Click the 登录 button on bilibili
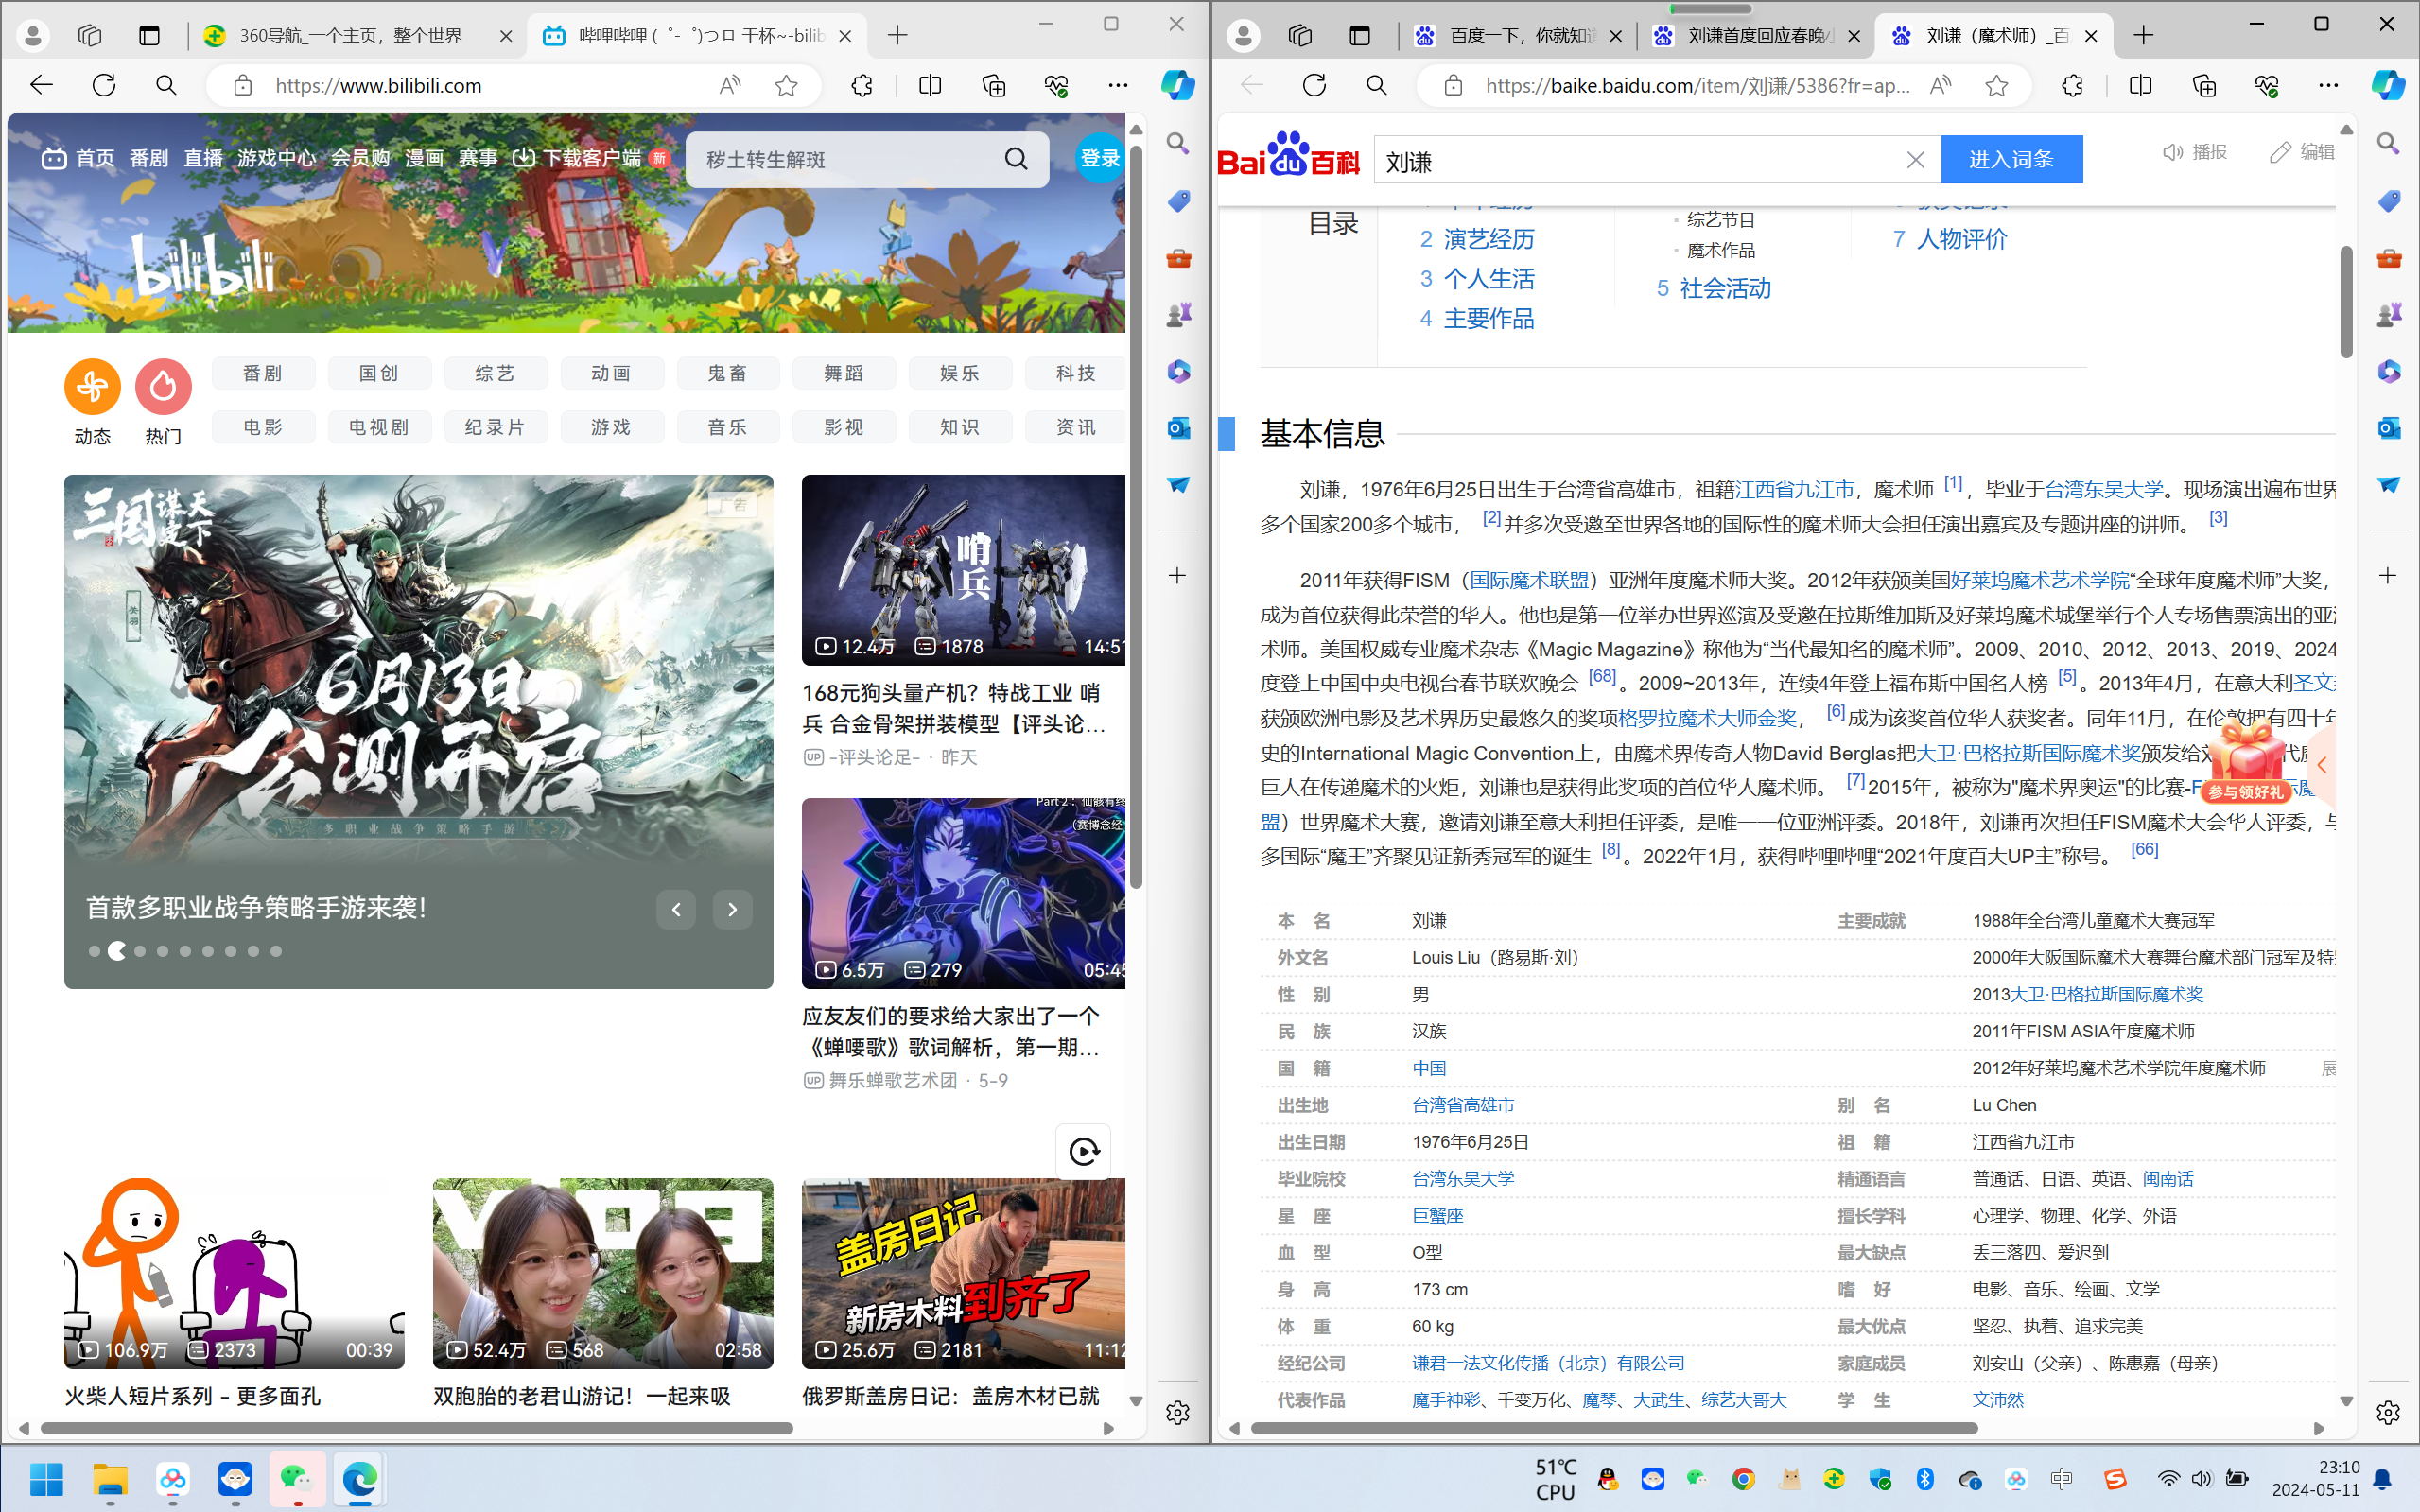The height and width of the screenshot is (1512, 2420). tap(1099, 158)
